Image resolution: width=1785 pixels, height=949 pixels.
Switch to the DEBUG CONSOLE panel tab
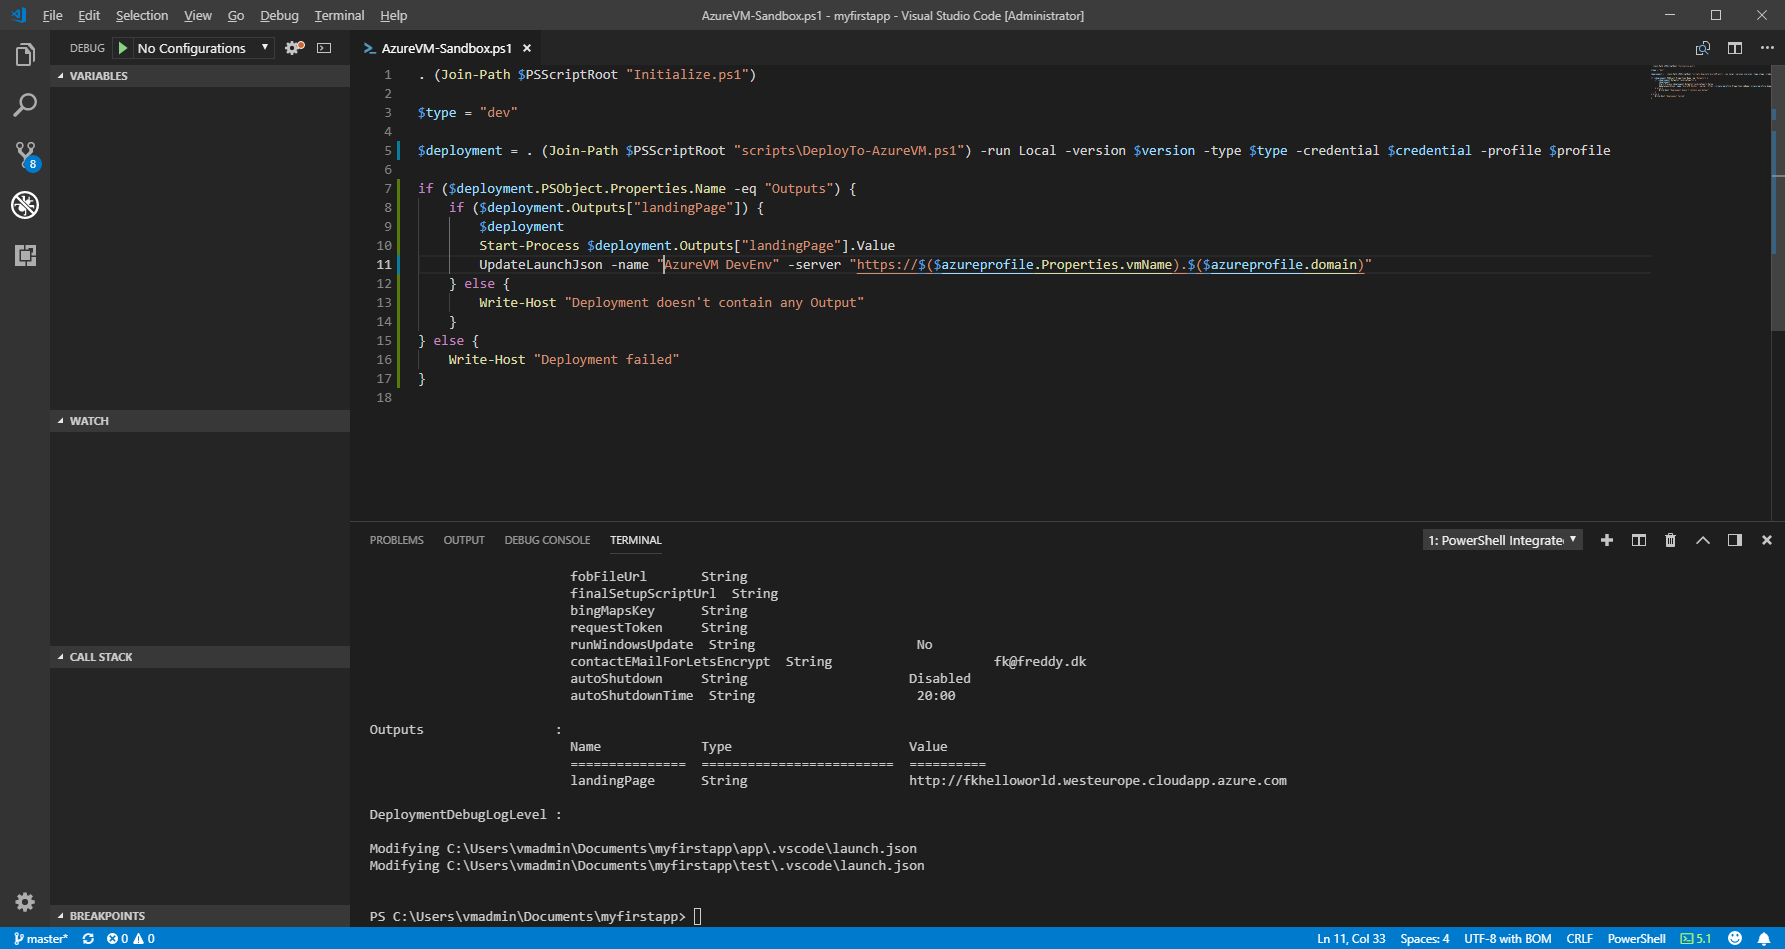(x=547, y=540)
